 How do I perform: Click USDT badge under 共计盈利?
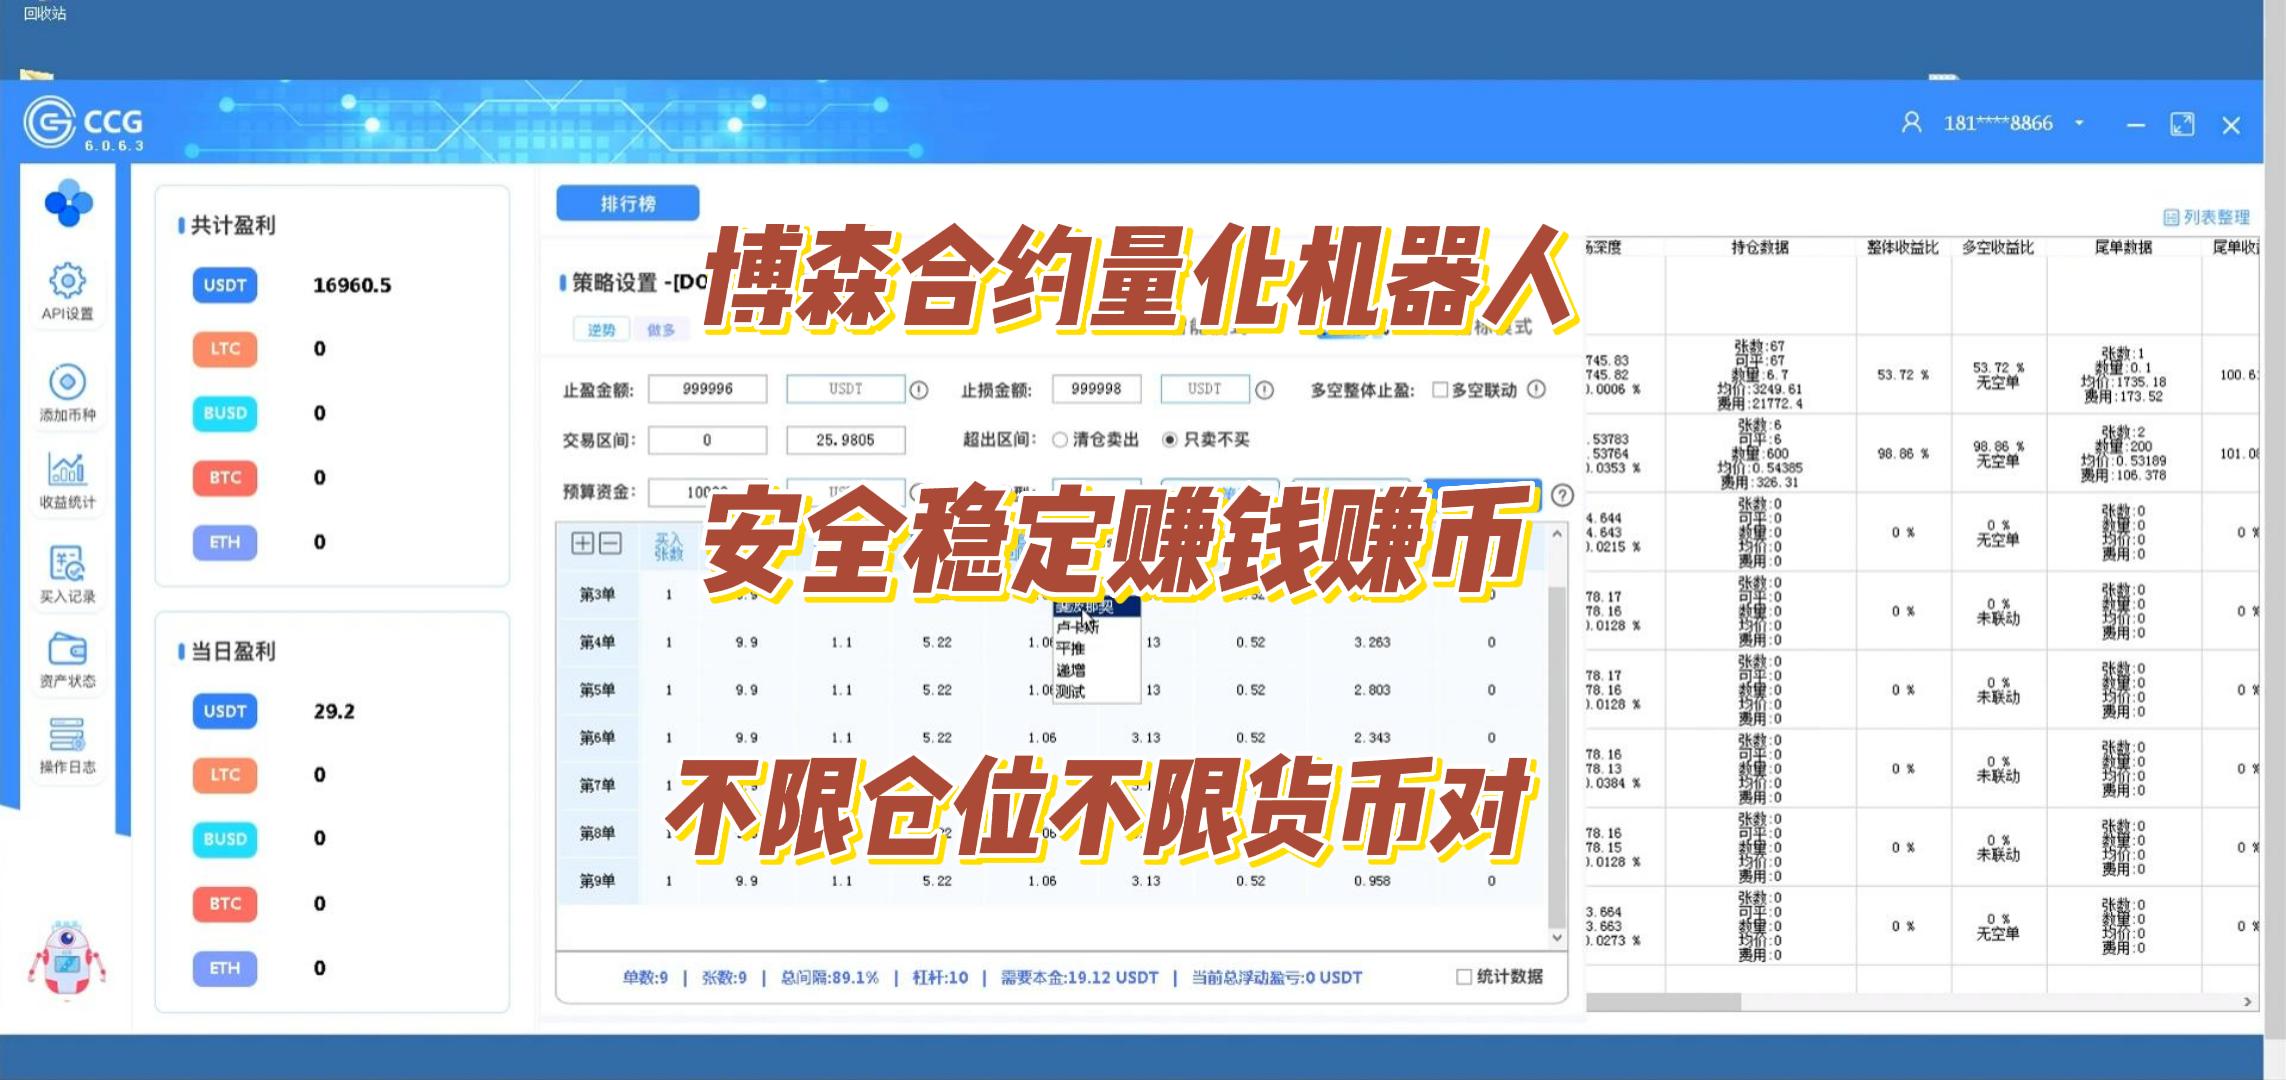[225, 285]
